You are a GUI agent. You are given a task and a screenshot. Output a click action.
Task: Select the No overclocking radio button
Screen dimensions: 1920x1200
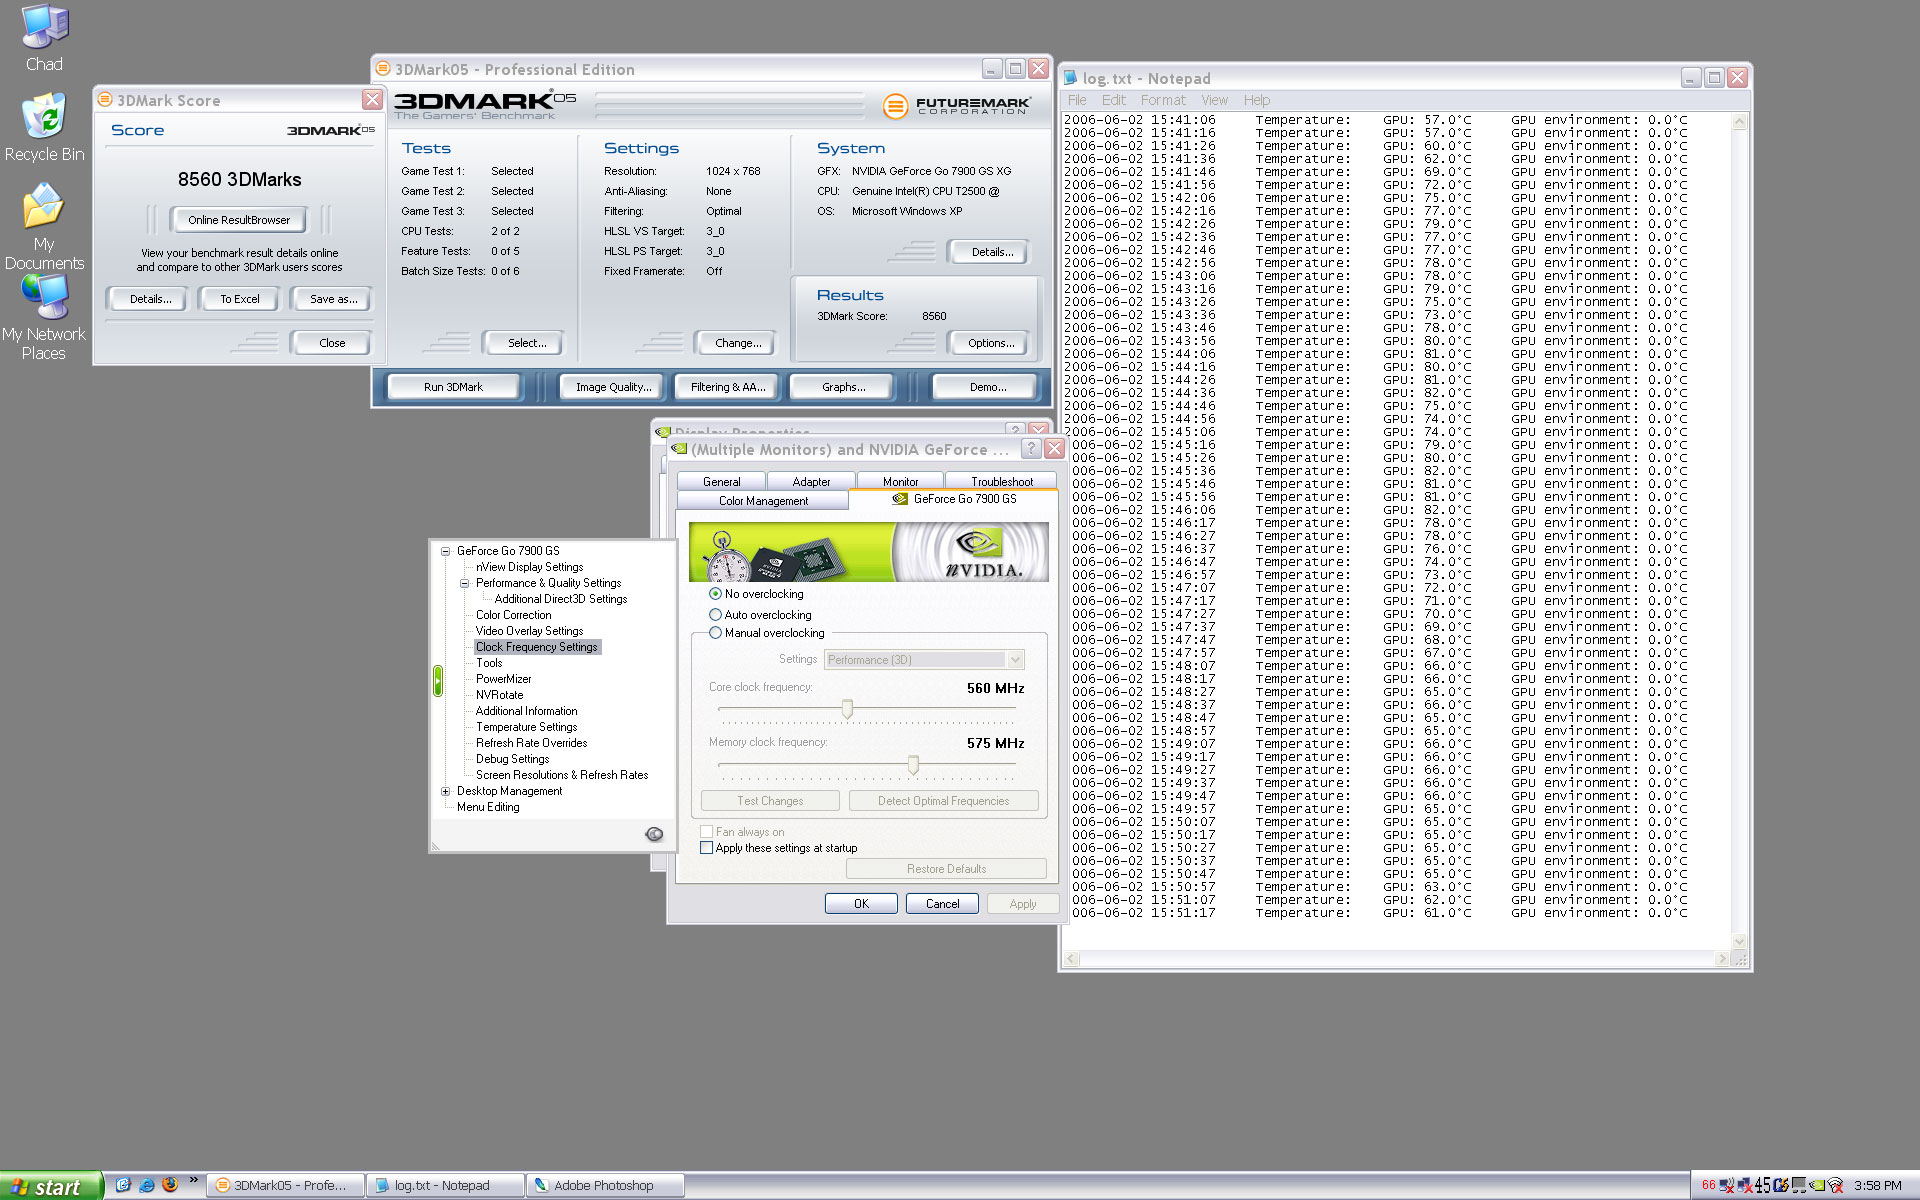click(x=715, y=594)
